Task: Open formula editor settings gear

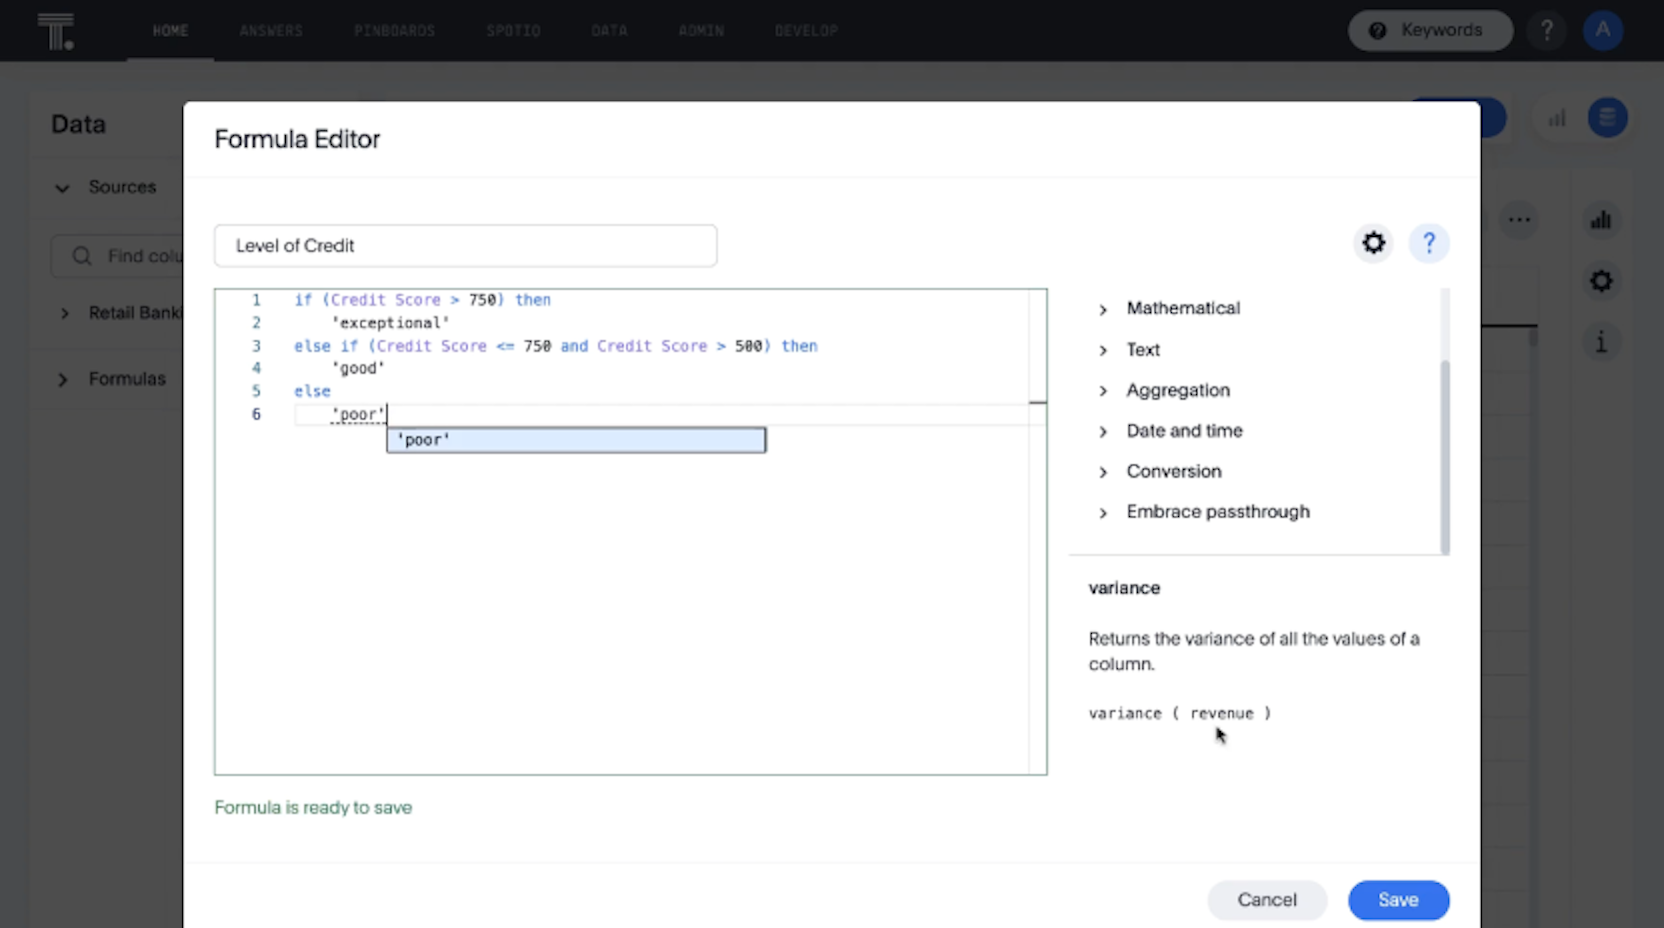Action: tap(1373, 243)
